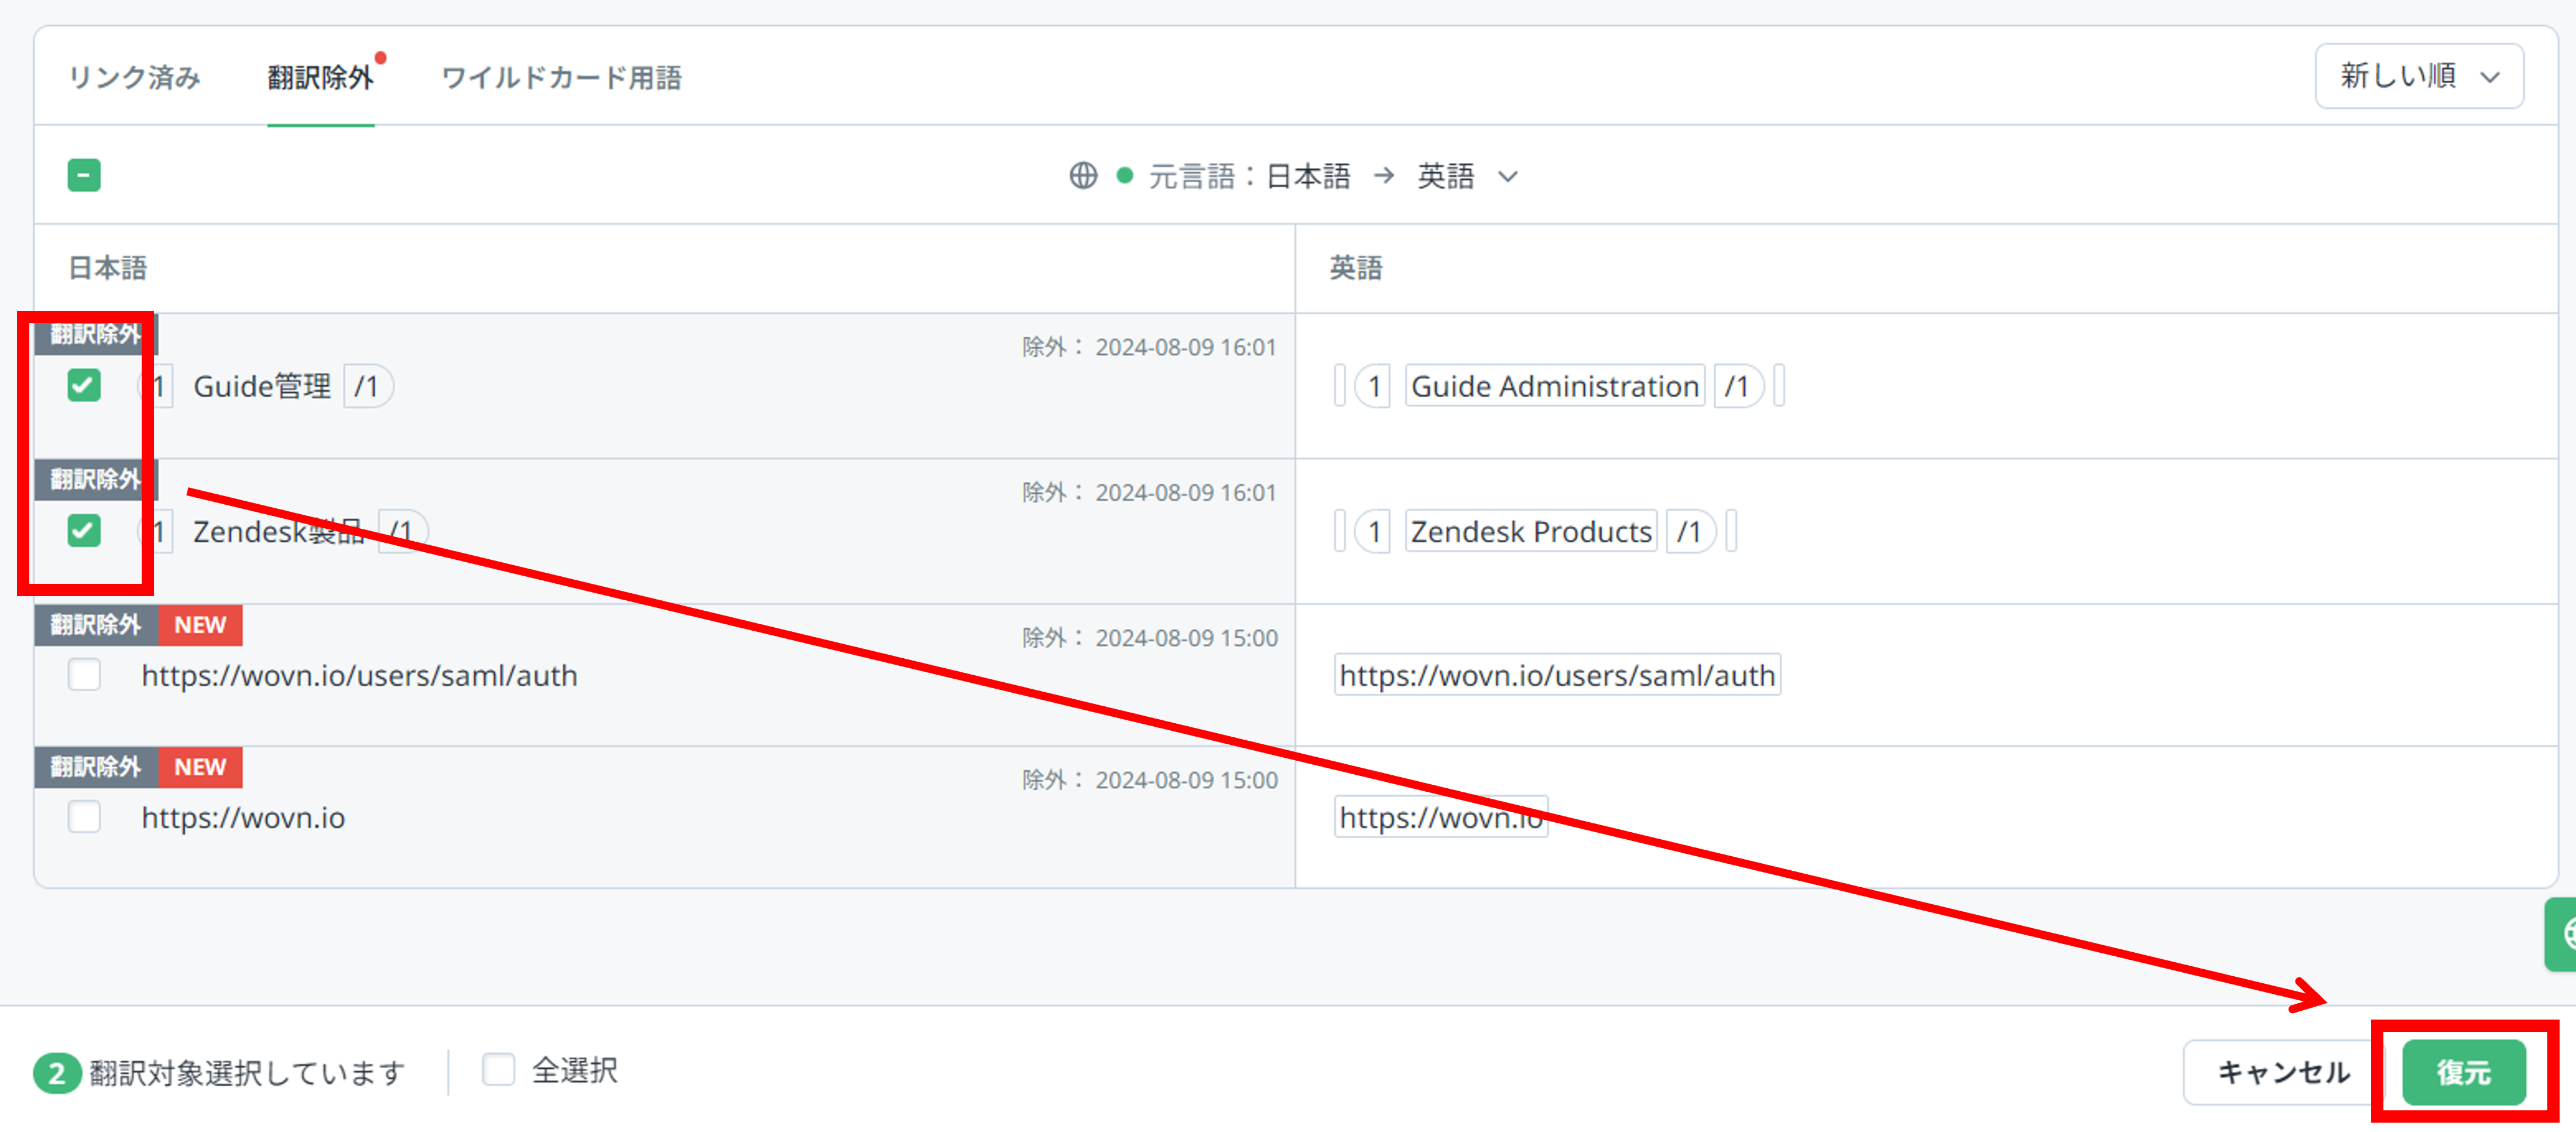Click the /1 closing tag after Guide管理

click(x=367, y=387)
